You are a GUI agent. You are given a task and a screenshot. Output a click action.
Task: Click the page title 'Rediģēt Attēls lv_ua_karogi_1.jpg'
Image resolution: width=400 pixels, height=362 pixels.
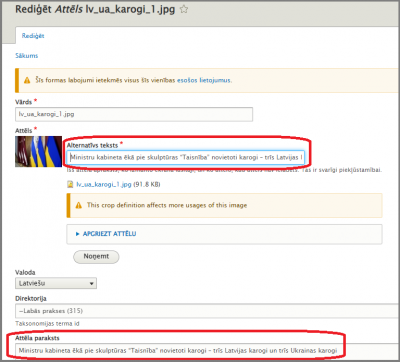pos(95,10)
